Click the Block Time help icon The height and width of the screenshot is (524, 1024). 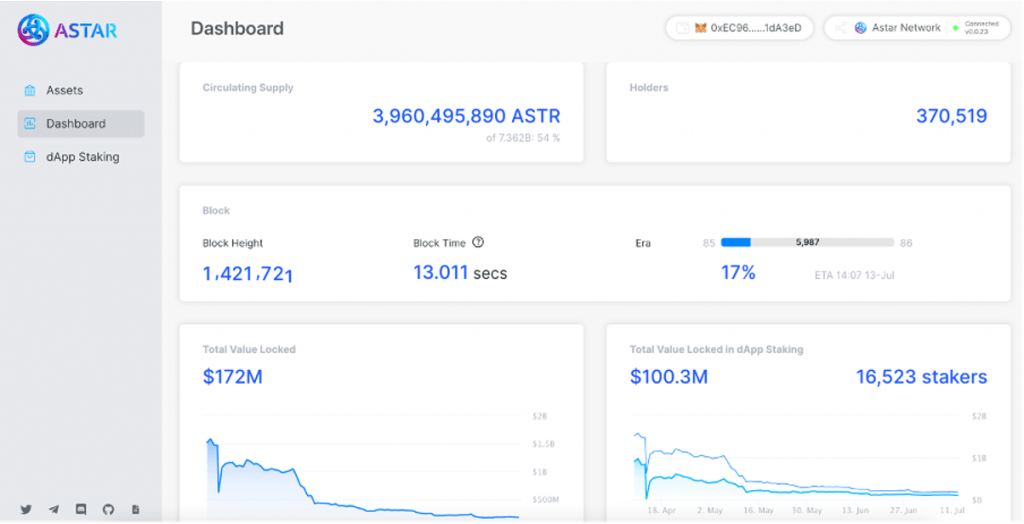[478, 243]
